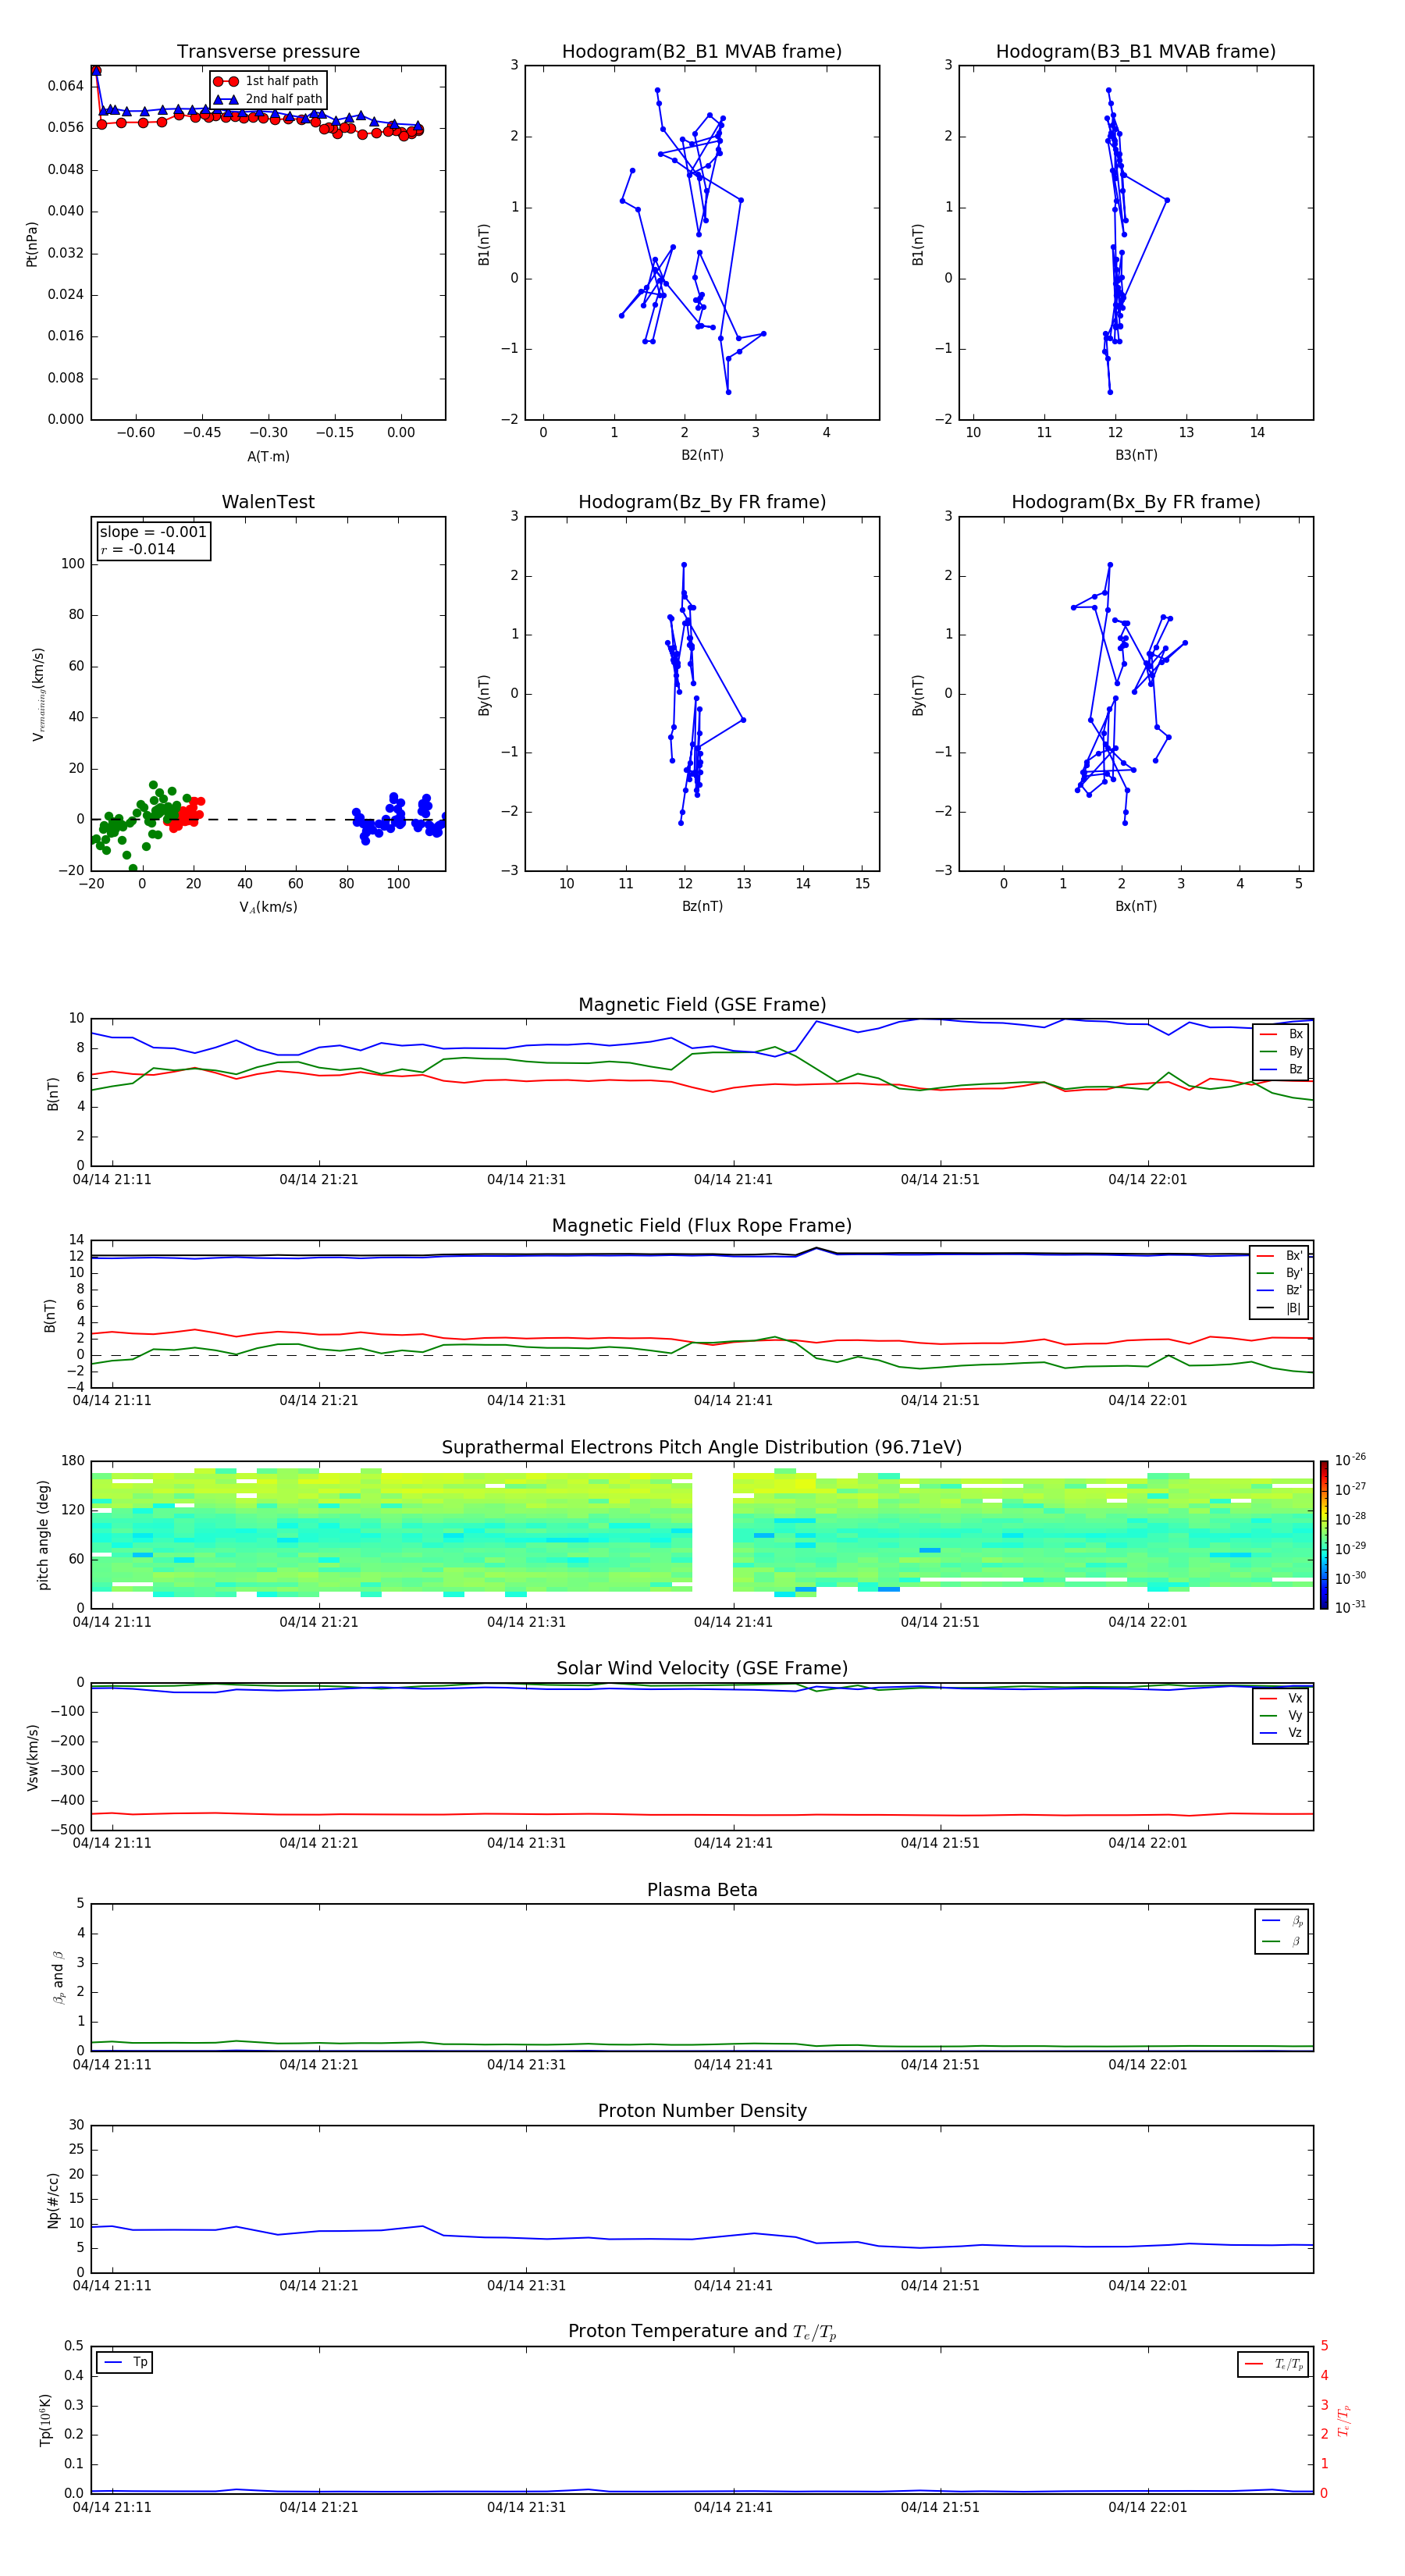
Task: Click the Tp legend in proton temperature plot
Action: 125,2362
